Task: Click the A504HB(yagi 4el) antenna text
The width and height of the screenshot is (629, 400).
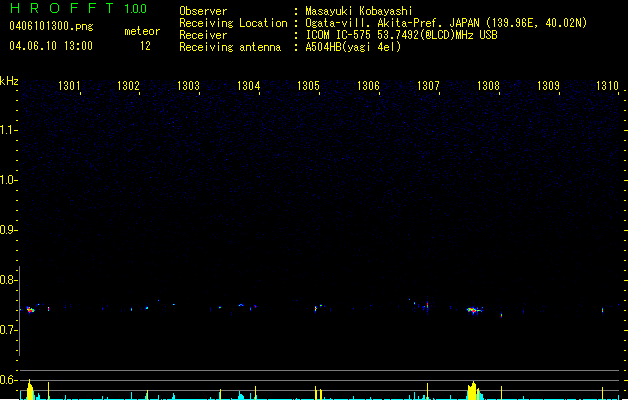Action: [353, 47]
